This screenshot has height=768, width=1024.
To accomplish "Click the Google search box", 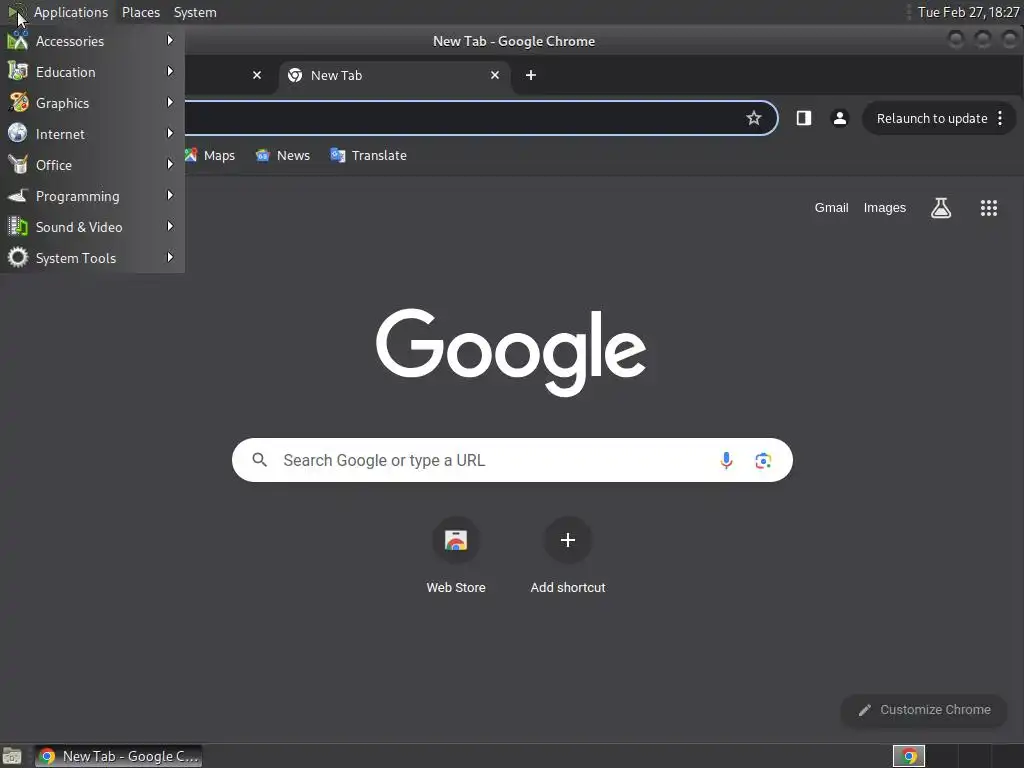I will pos(512,460).
